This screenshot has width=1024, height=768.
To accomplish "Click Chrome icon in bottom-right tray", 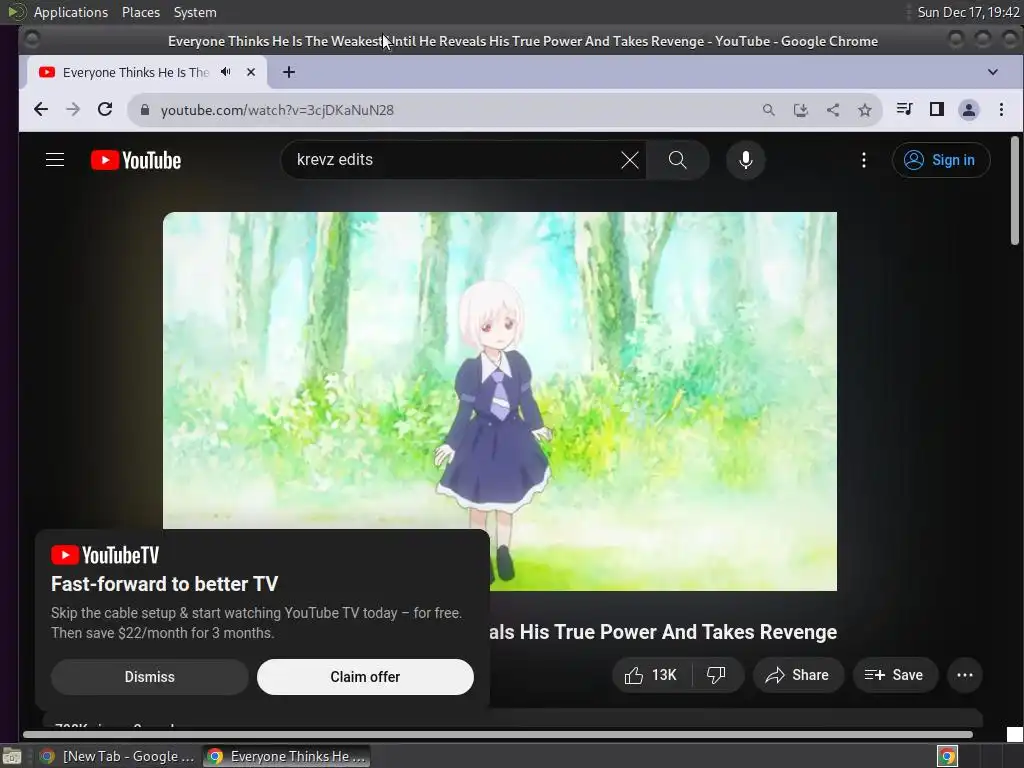I will (947, 756).
